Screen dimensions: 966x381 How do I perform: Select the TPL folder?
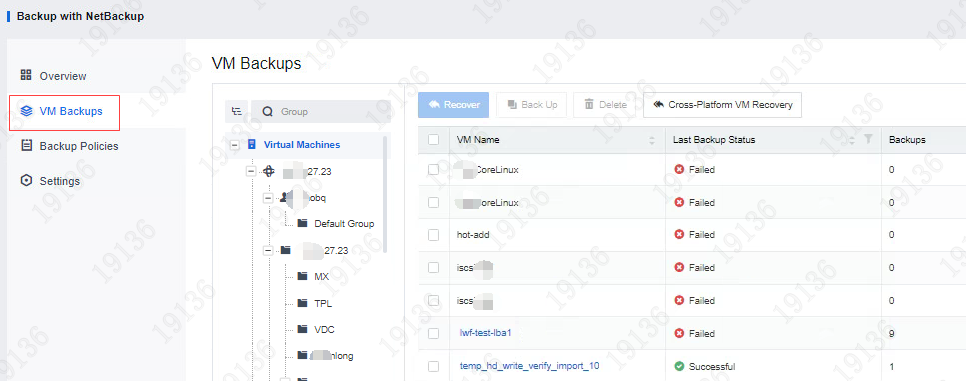(x=323, y=303)
